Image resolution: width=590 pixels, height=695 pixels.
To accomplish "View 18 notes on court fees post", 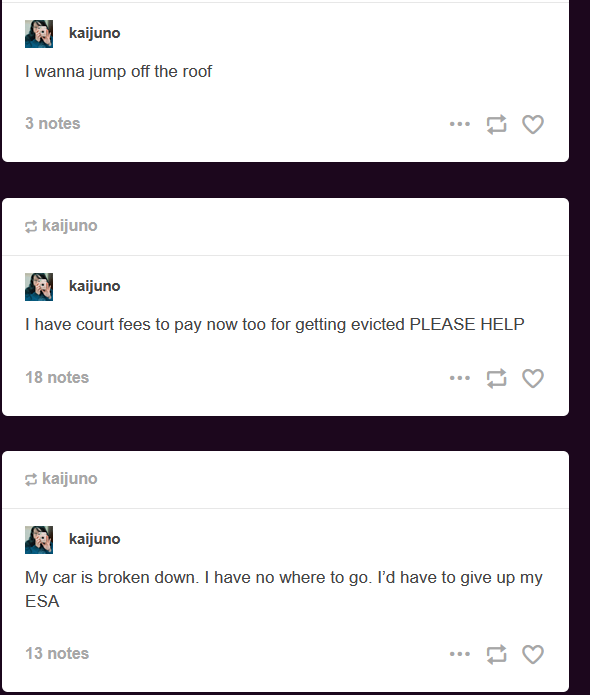I will (57, 377).
